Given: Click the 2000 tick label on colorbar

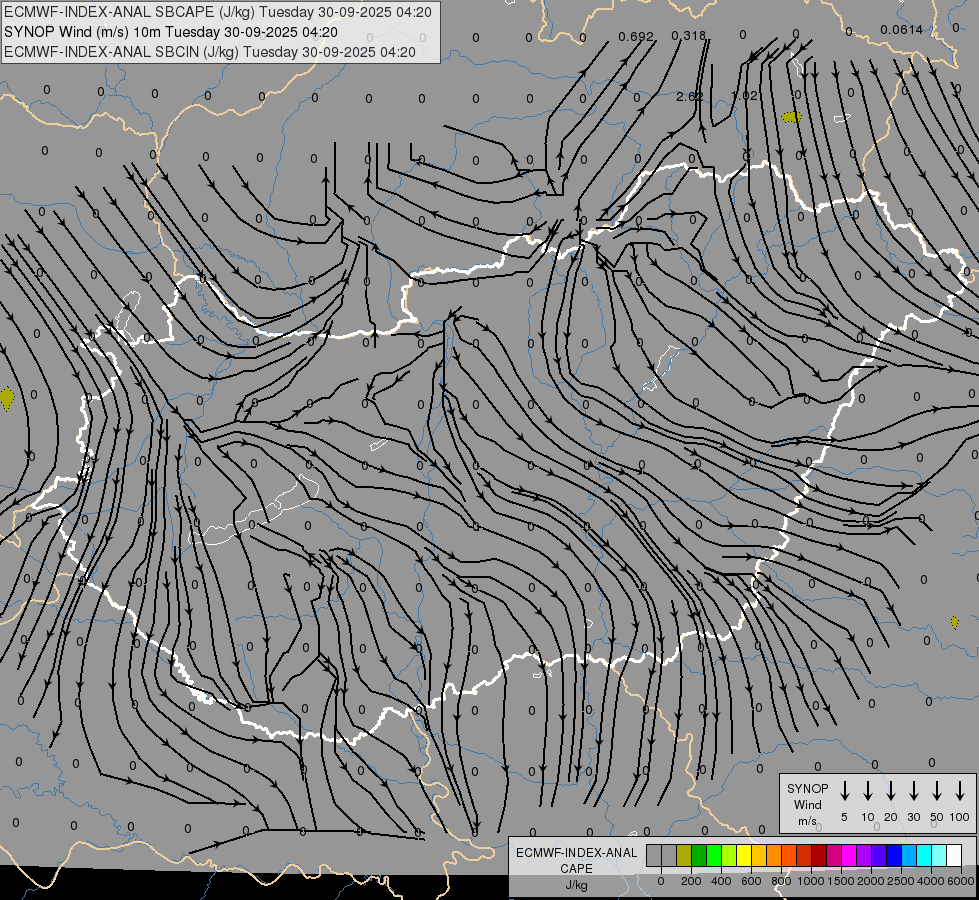Looking at the screenshot, I should (870, 881).
